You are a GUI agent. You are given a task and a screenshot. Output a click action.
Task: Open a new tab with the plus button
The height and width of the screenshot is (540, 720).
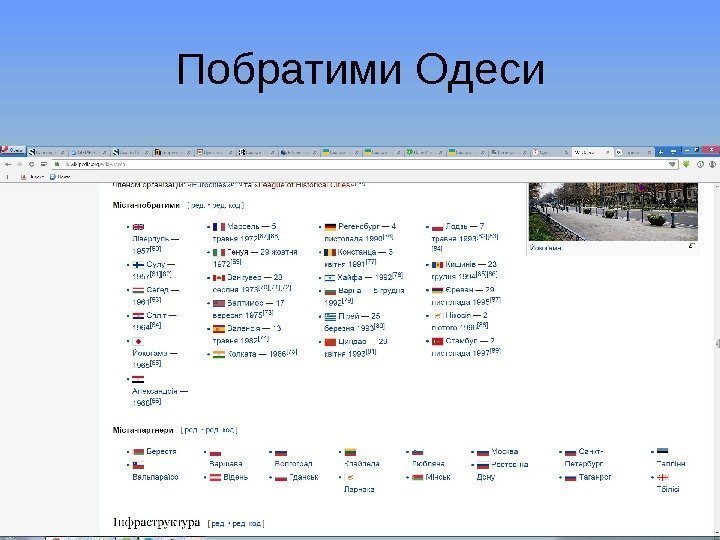pos(661,152)
